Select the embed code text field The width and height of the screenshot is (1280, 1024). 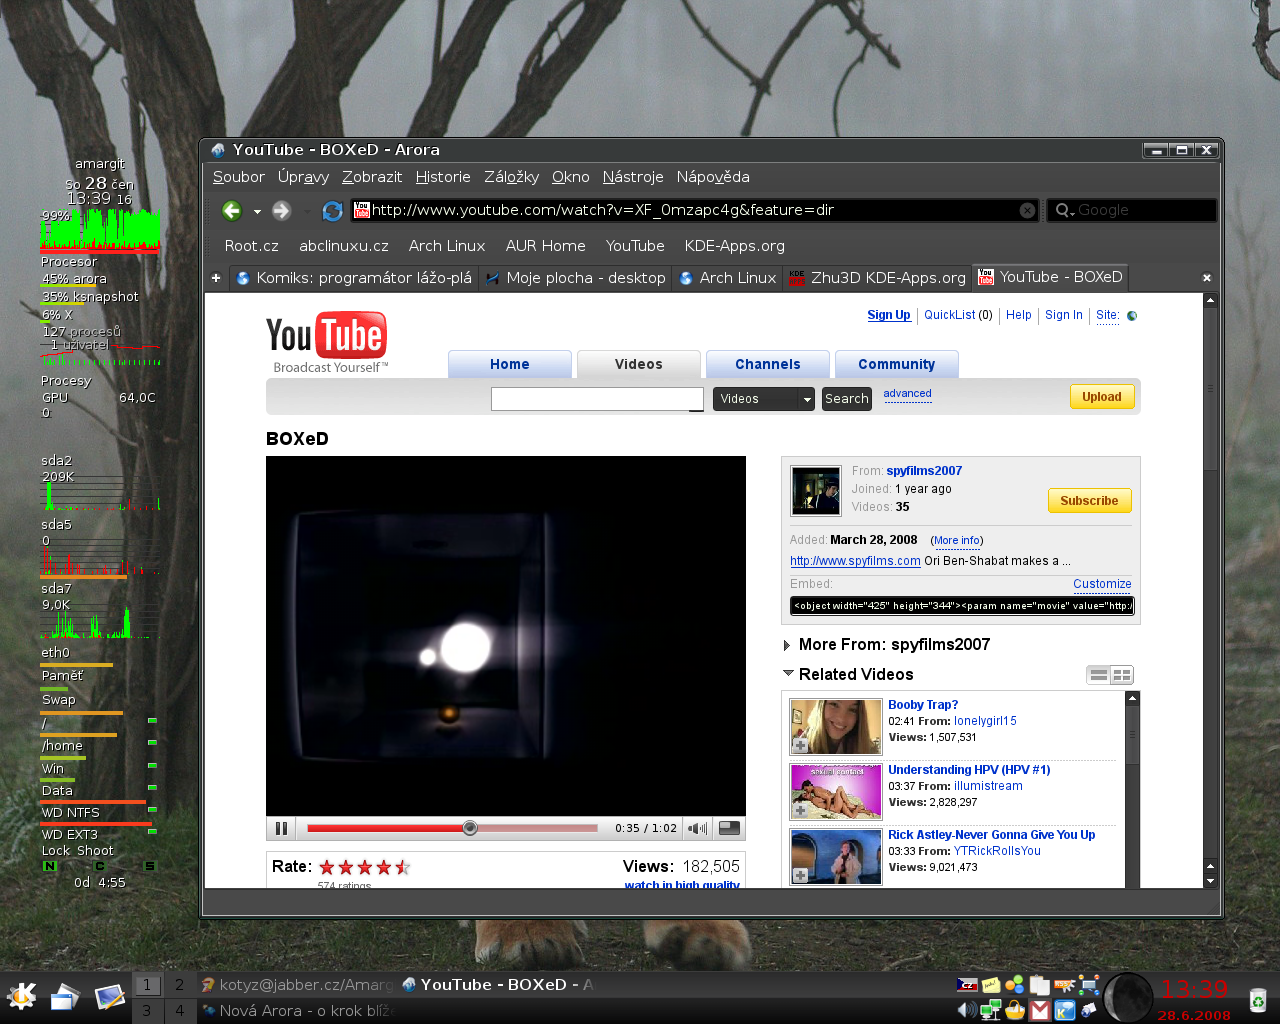point(962,606)
